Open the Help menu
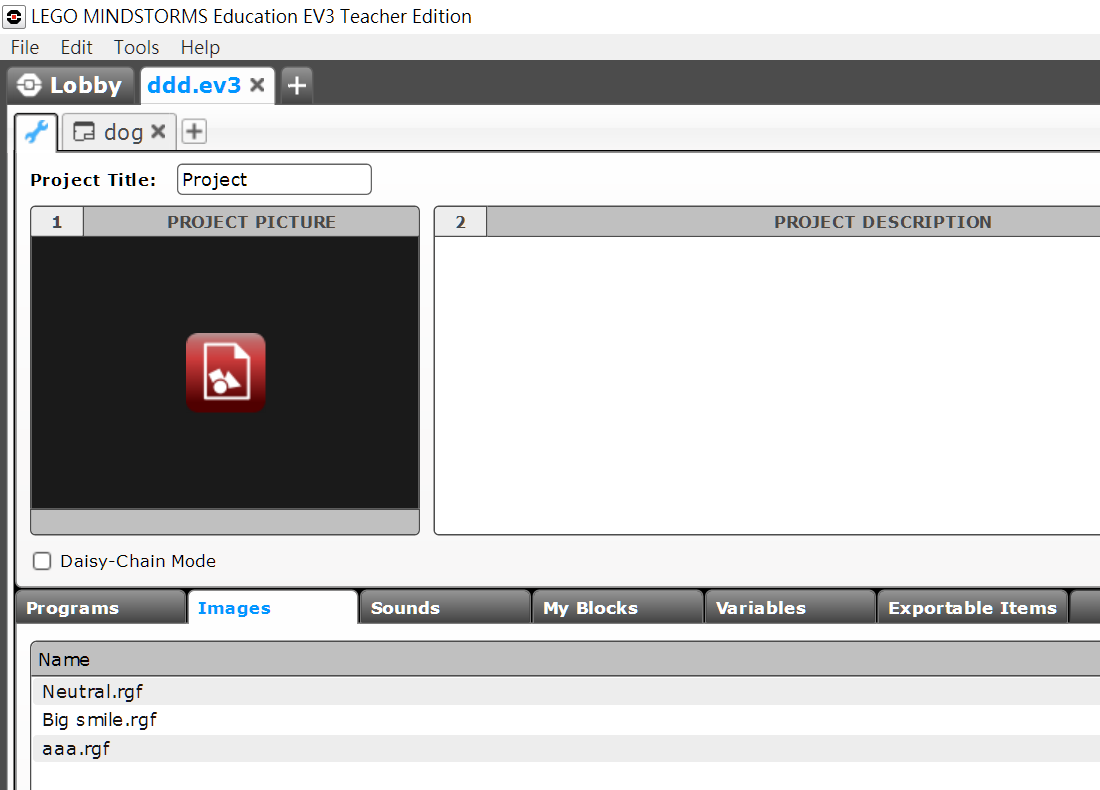 (x=200, y=47)
